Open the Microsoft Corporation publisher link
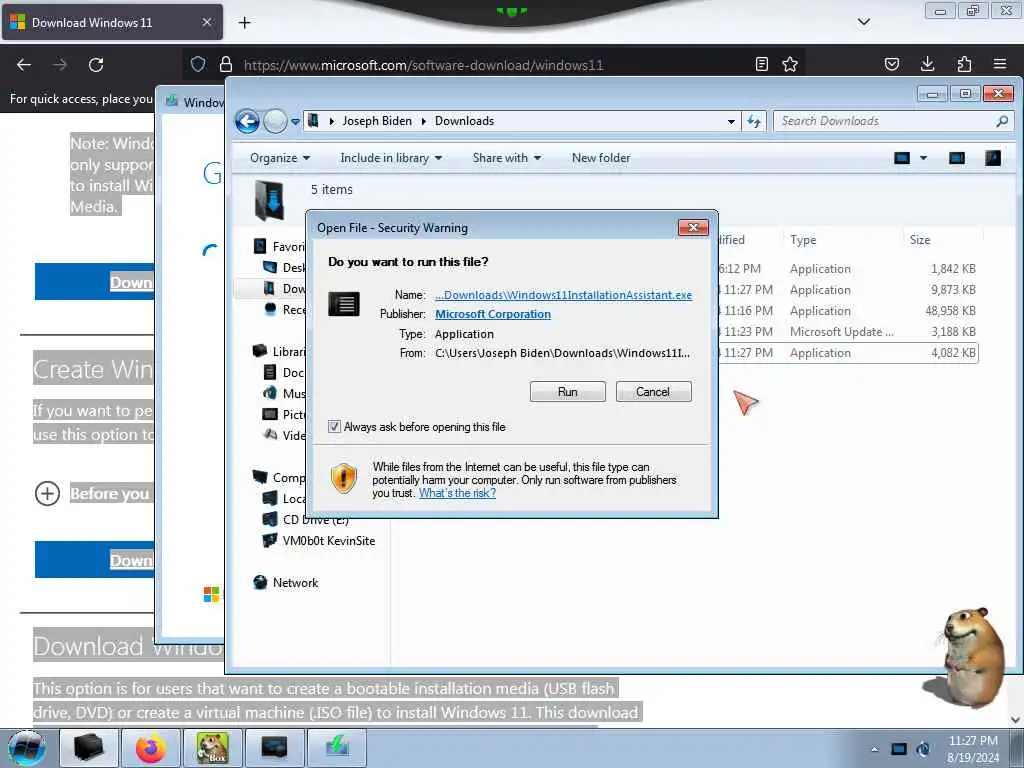The width and height of the screenshot is (1024, 768). point(493,314)
